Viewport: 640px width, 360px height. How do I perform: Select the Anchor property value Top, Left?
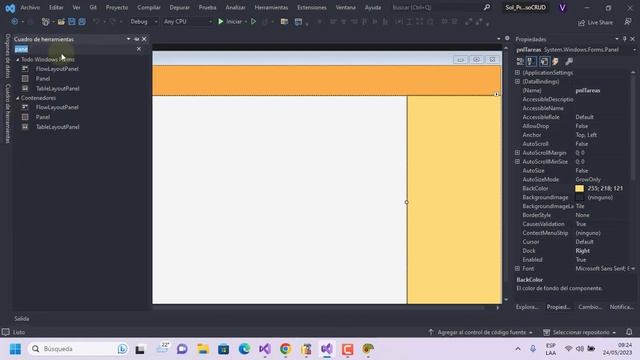586,135
